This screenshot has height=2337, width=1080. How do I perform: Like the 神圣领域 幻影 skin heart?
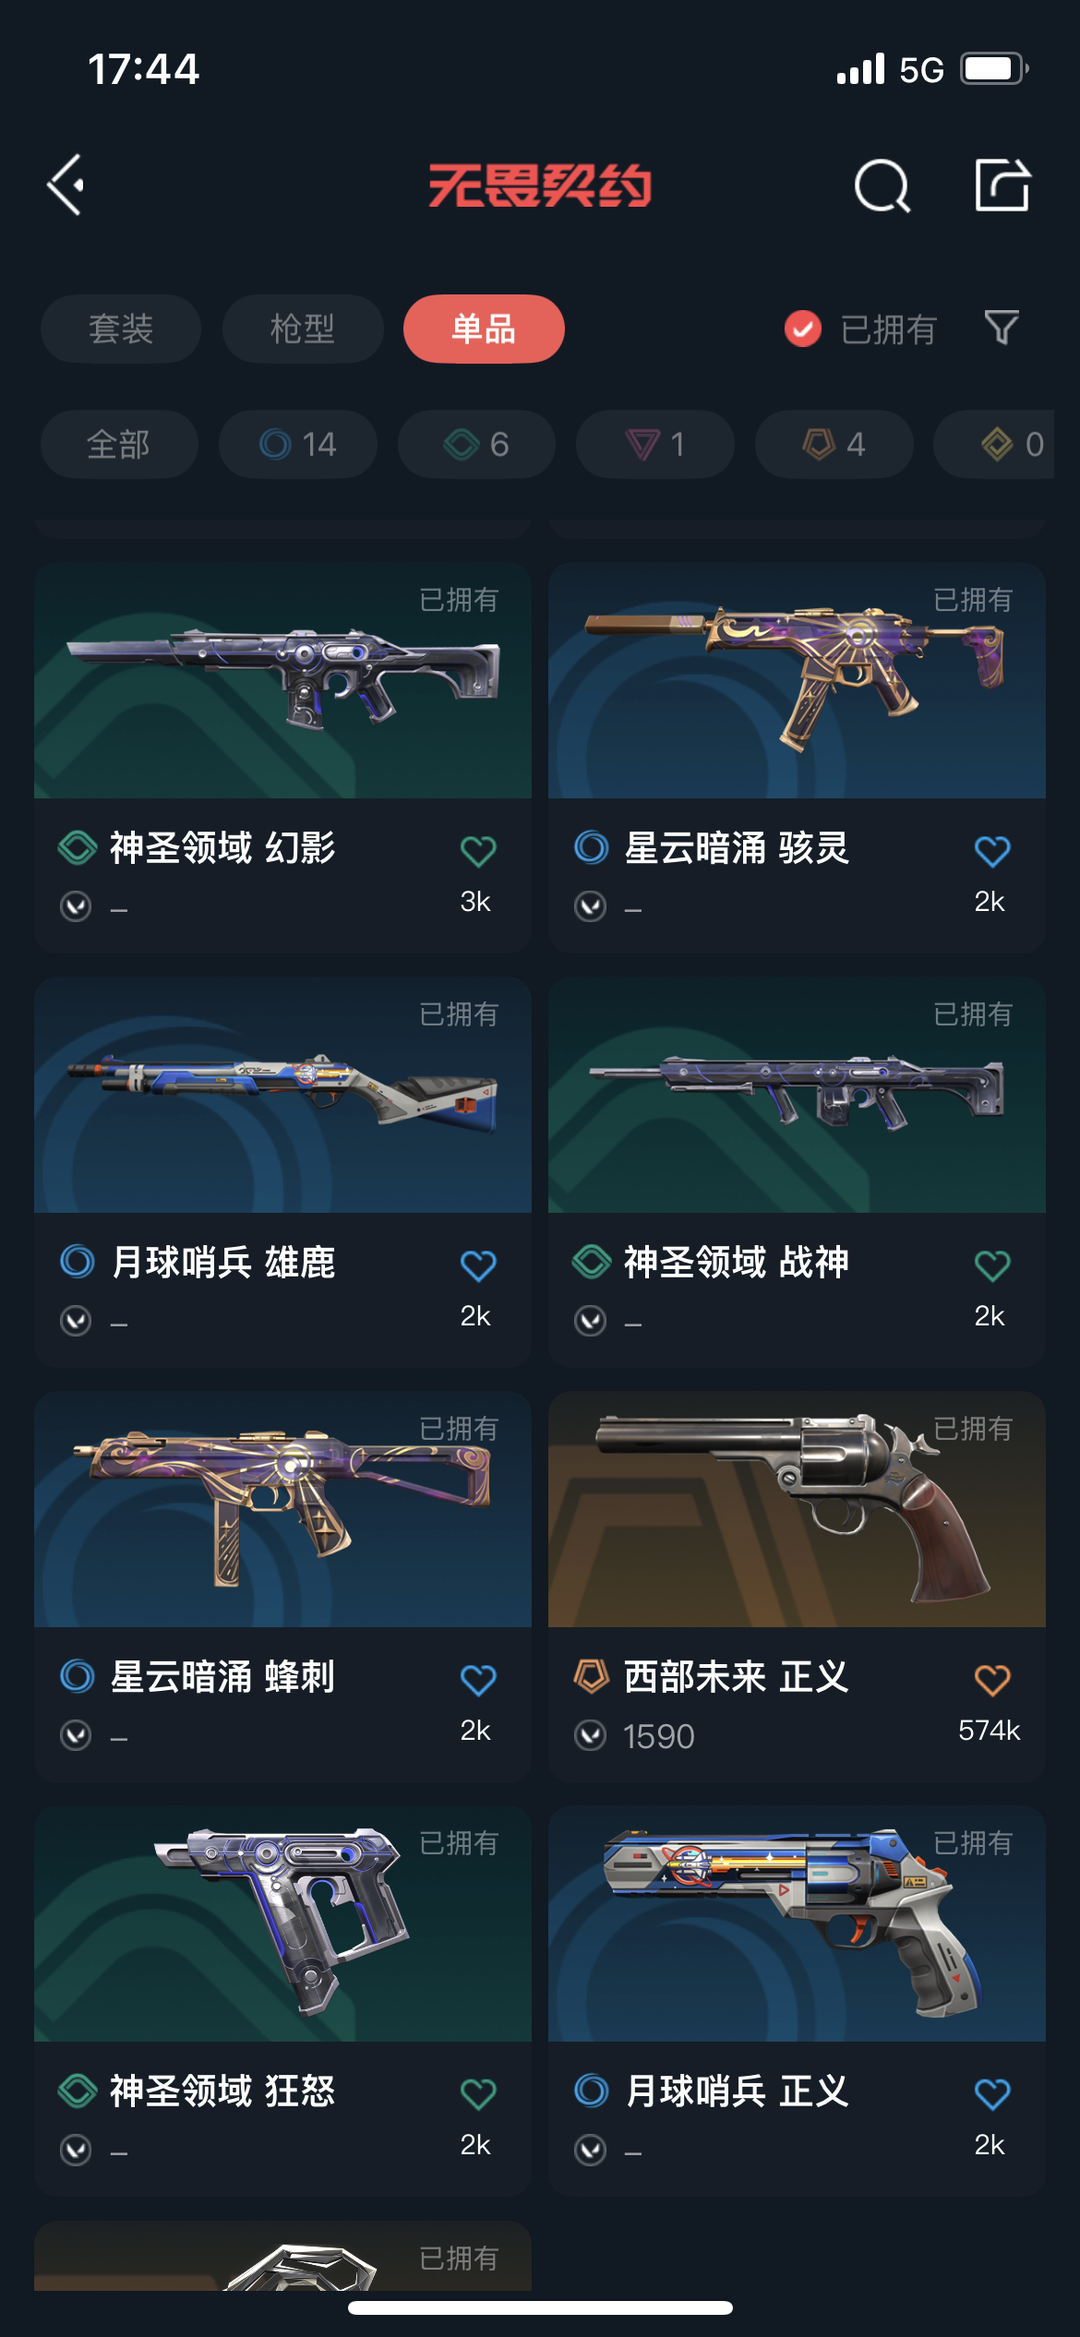(x=478, y=851)
